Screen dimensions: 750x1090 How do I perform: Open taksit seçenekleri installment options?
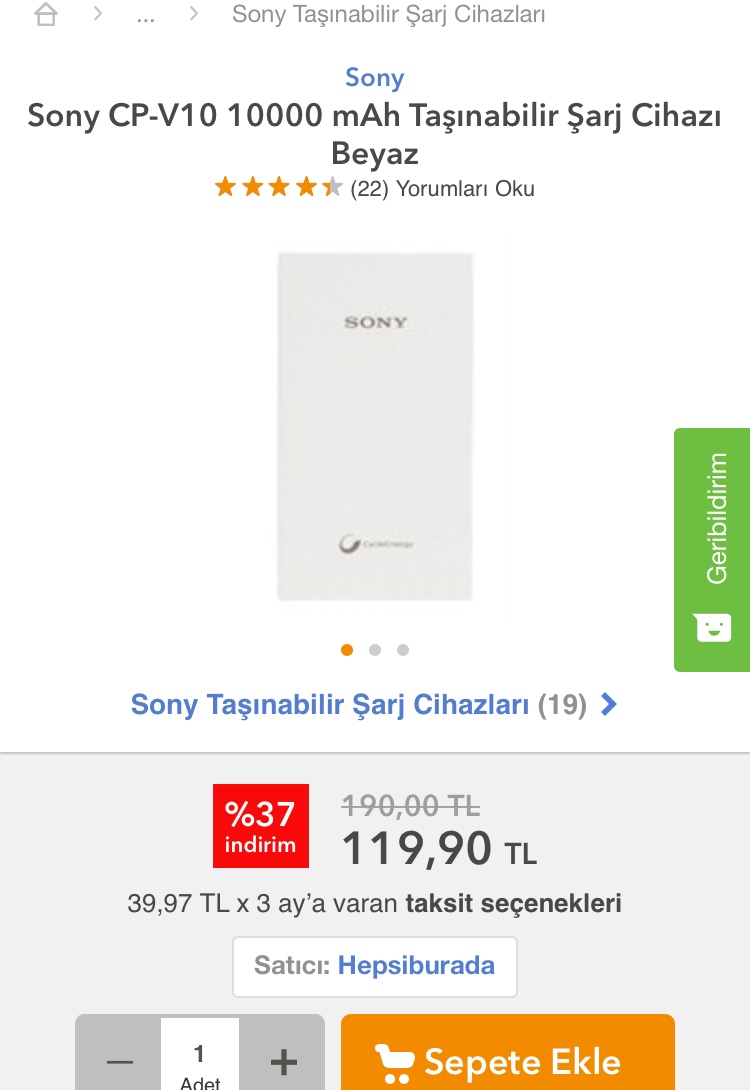513,903
